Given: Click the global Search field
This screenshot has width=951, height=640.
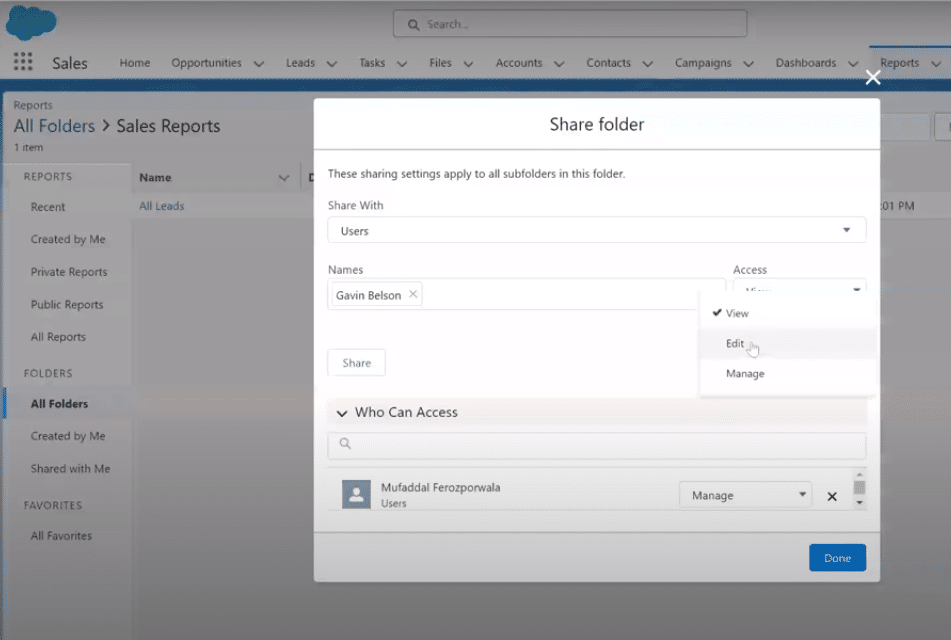Looking at the screenshot, I should point(570,24).
